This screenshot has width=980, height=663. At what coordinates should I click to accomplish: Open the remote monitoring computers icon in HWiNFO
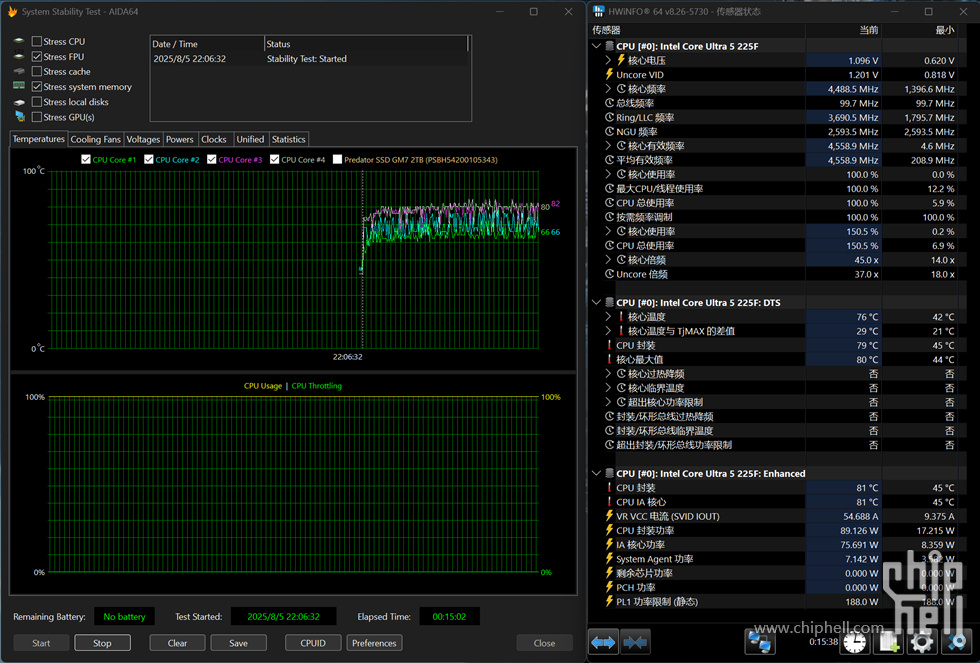click(759, 642)
